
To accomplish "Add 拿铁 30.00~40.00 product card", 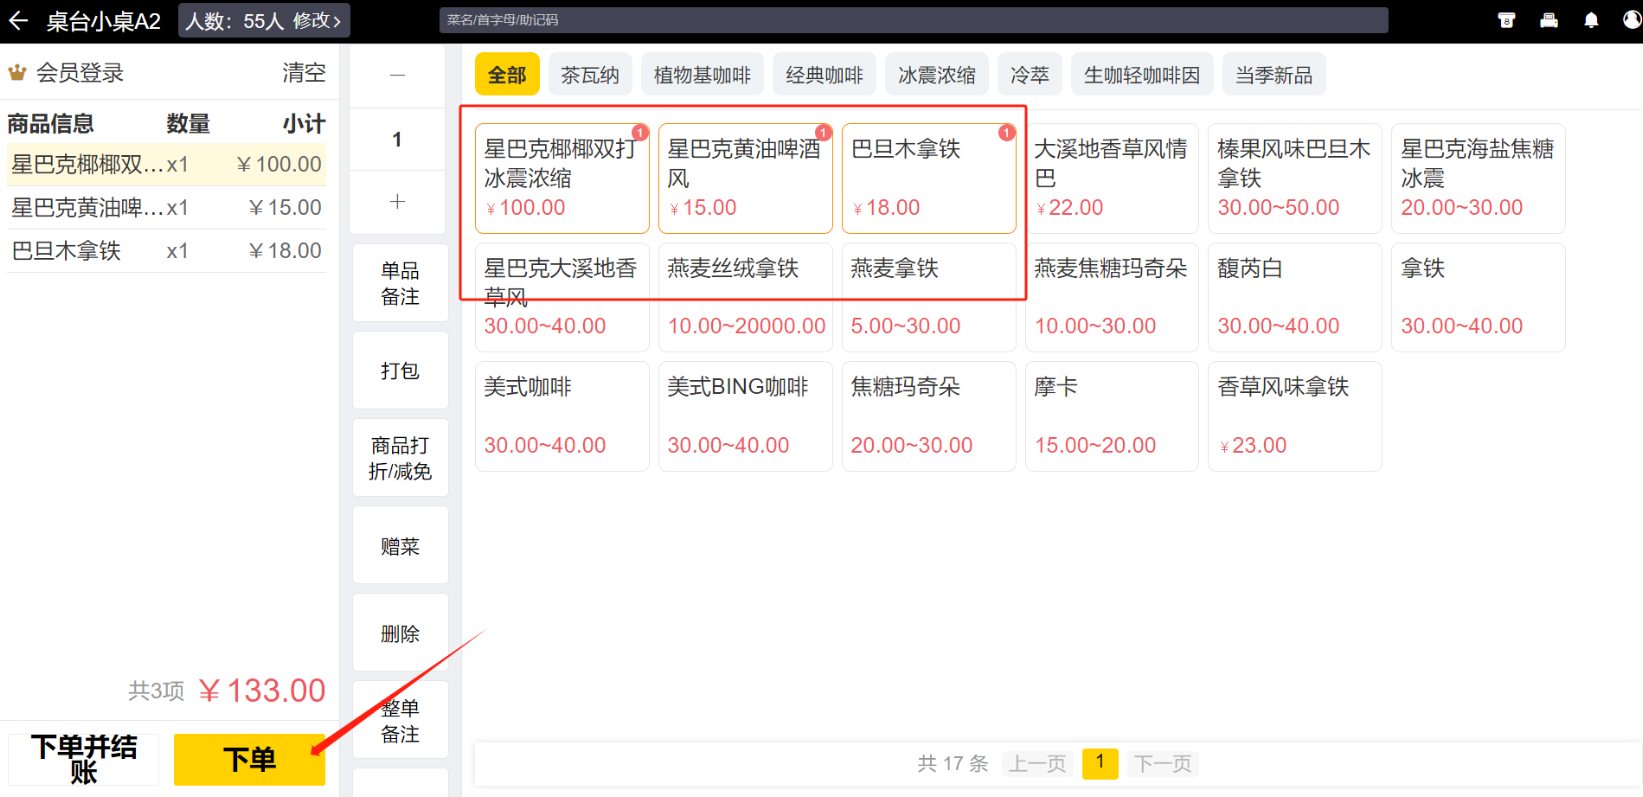I will [1478, 297].
